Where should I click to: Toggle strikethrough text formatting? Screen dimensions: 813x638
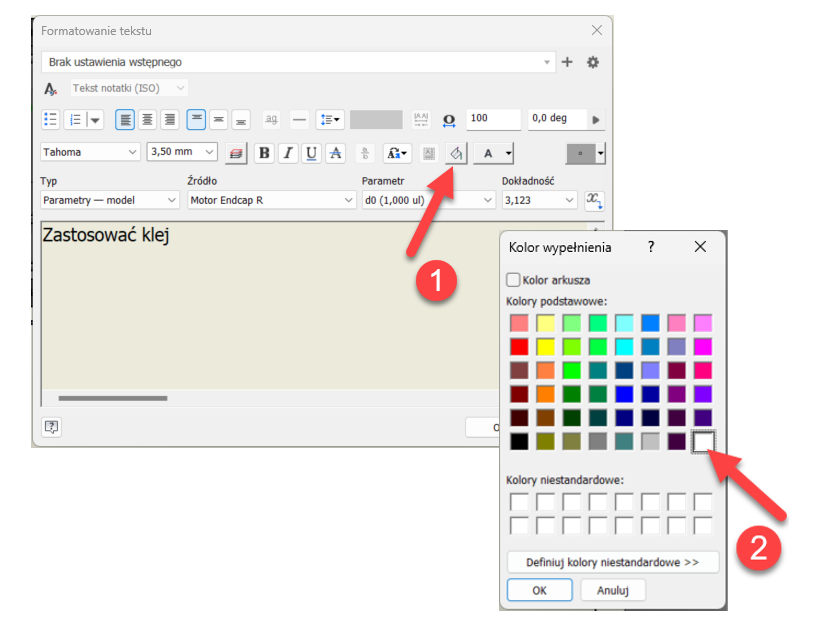coord(335,153)
